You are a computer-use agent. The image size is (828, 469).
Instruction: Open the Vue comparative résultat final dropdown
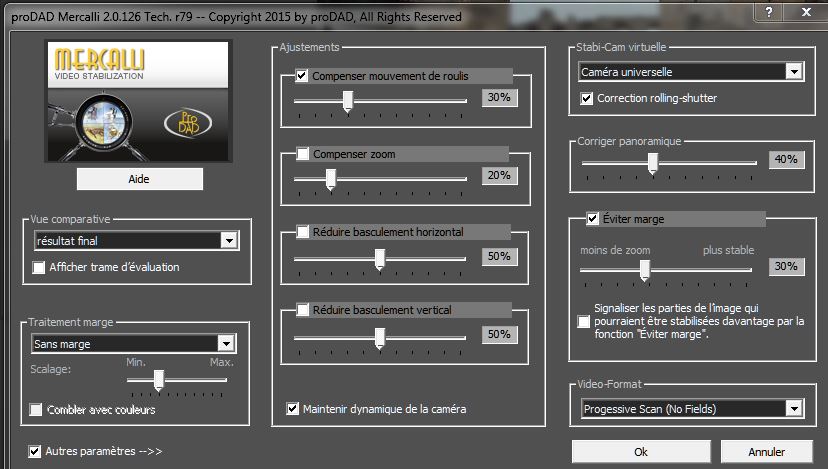pos(136,241)
